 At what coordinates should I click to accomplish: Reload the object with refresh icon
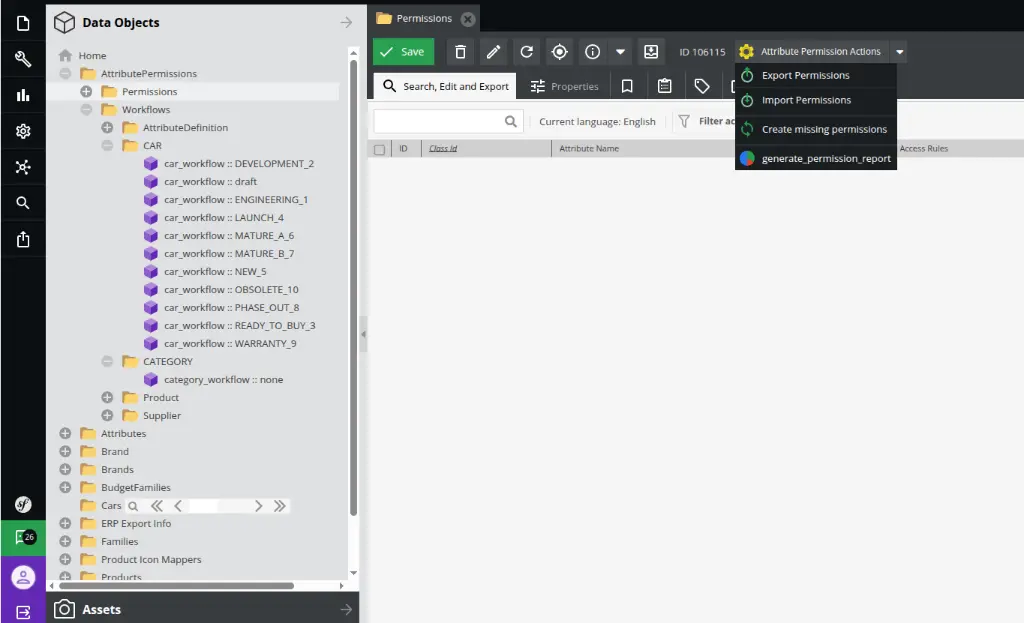click(x=526, y=52)
